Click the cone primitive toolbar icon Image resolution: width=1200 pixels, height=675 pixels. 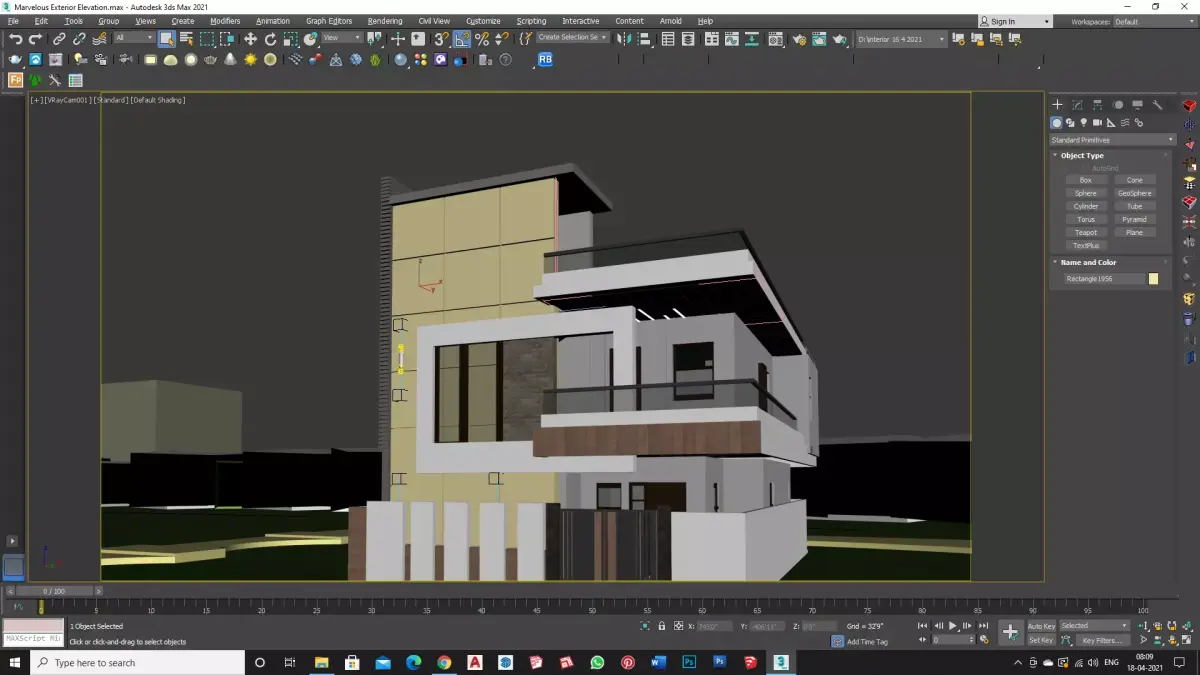230,60
